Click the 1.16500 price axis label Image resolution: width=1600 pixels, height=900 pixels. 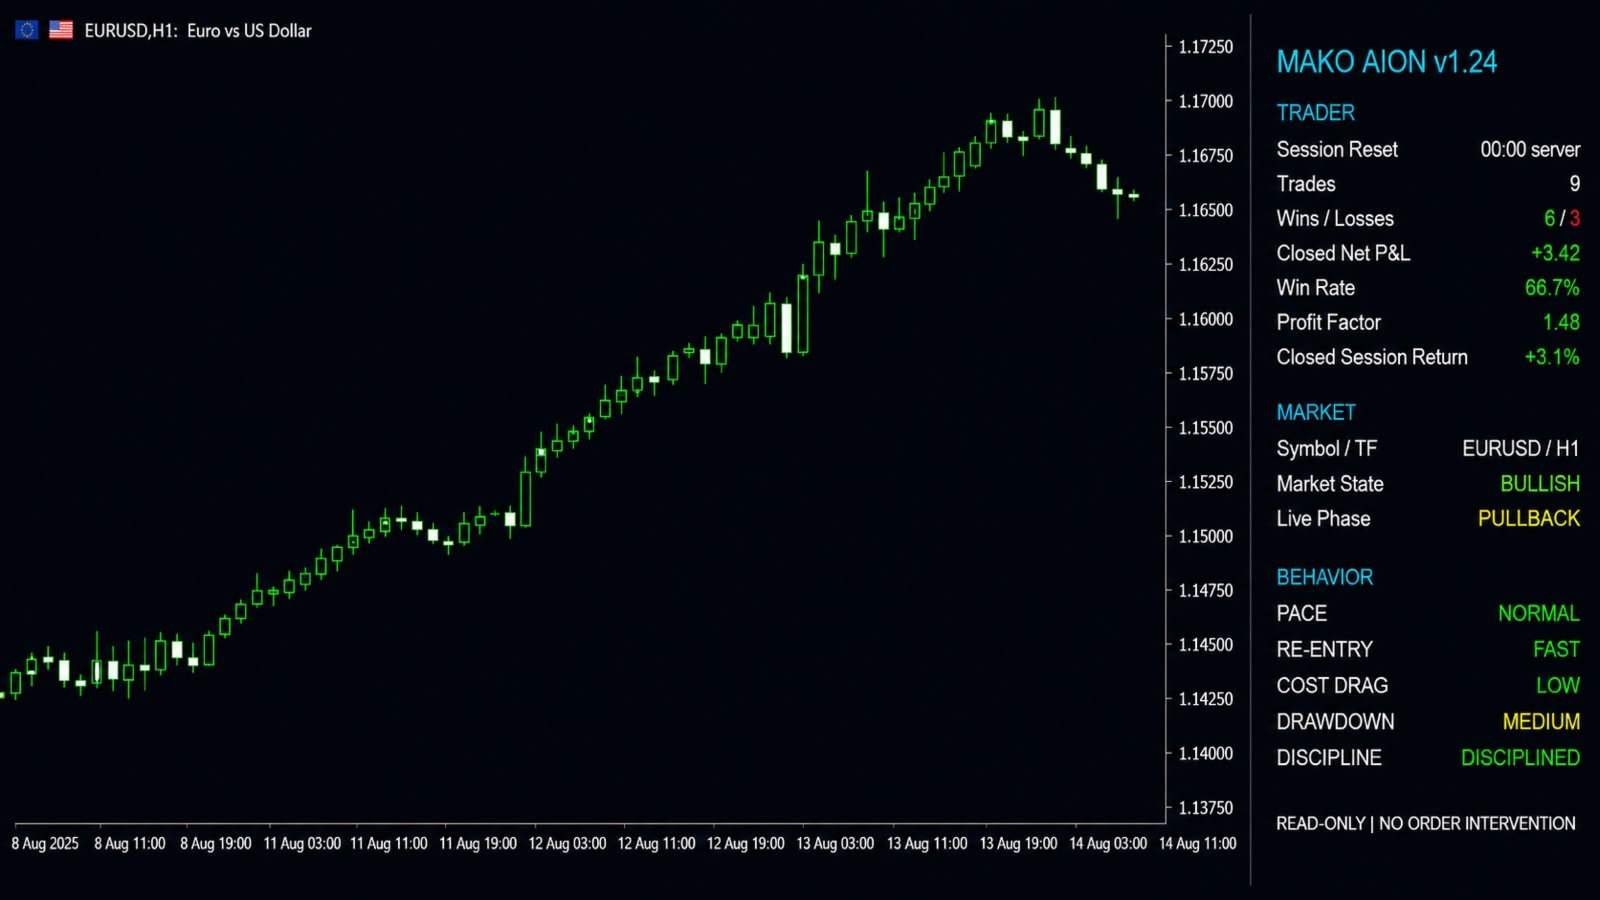point(1206,210)
